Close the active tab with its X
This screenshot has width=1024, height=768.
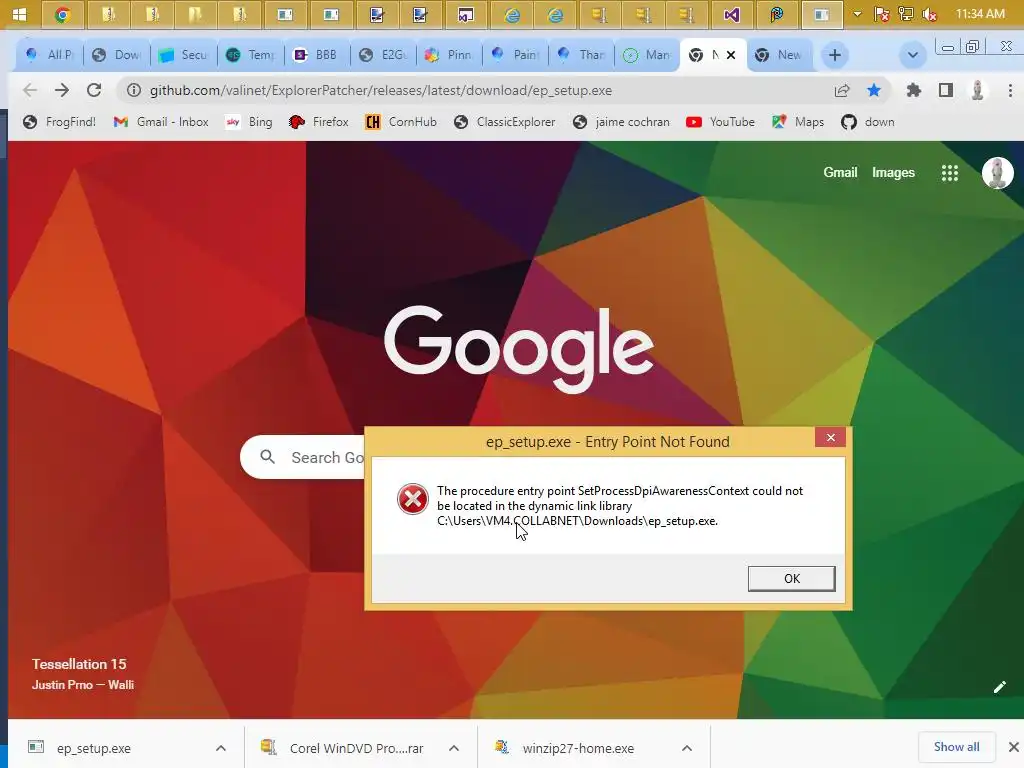(731, 55)
